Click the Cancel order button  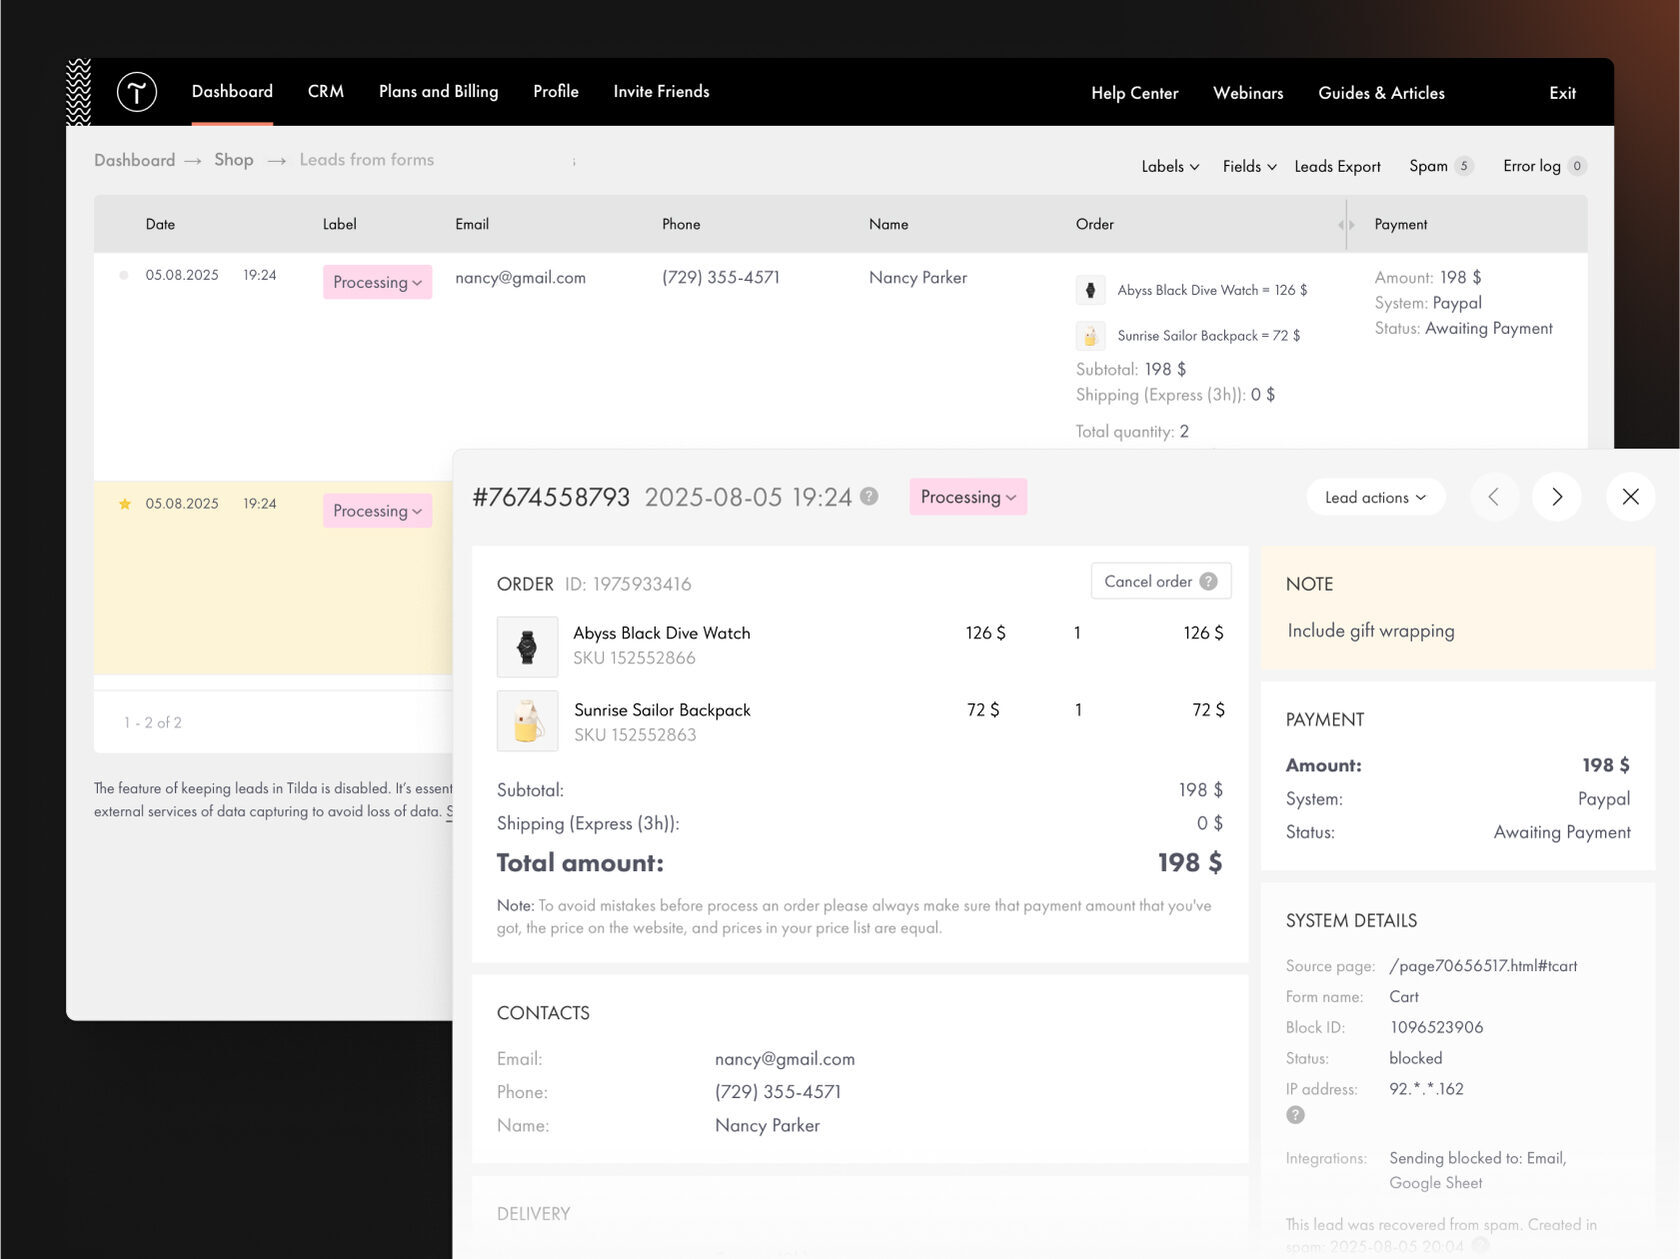coord(1161,581)
